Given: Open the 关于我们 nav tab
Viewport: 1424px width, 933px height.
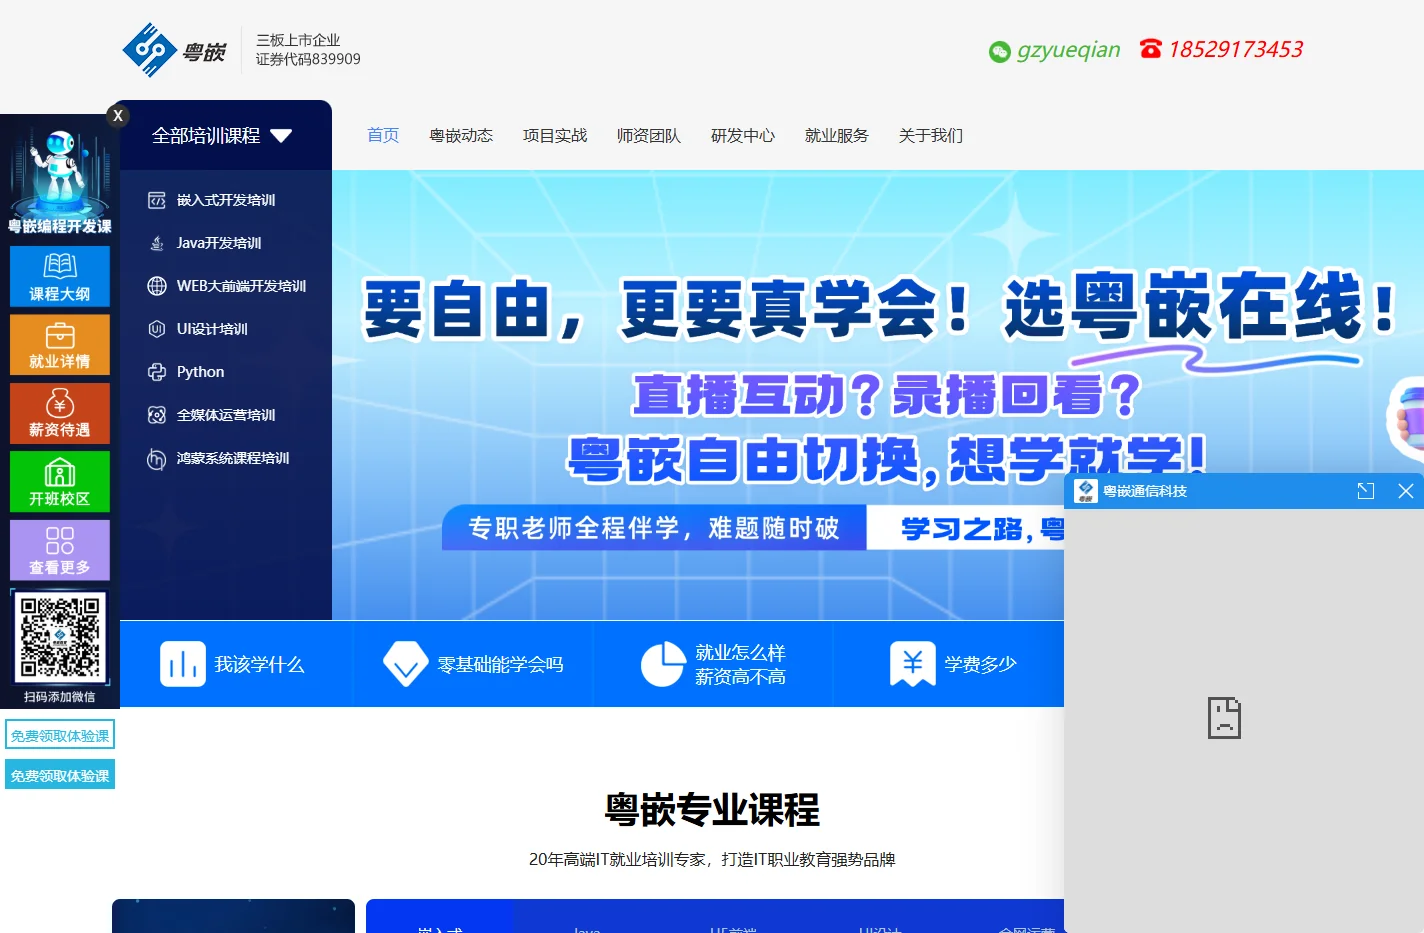Looking at the screenshot, I should tap(931, 135).
